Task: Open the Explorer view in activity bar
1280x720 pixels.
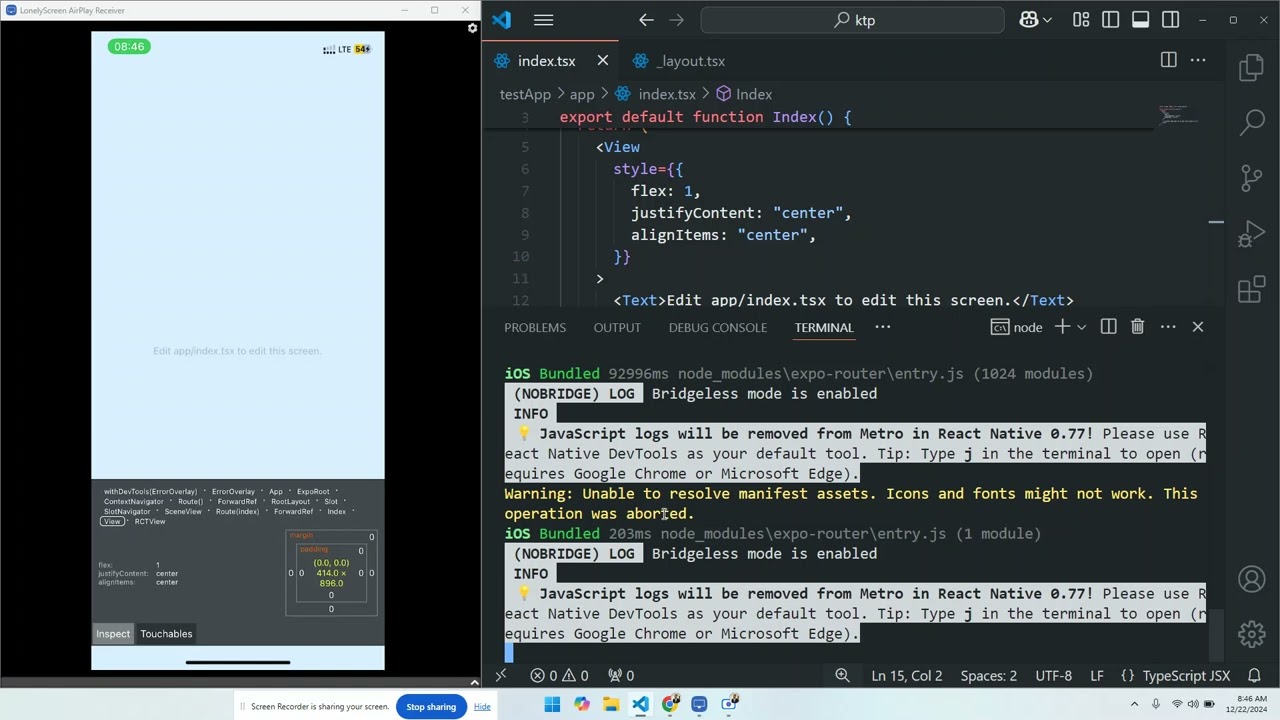Action: pyautogui.click(x=1252, y=68)
